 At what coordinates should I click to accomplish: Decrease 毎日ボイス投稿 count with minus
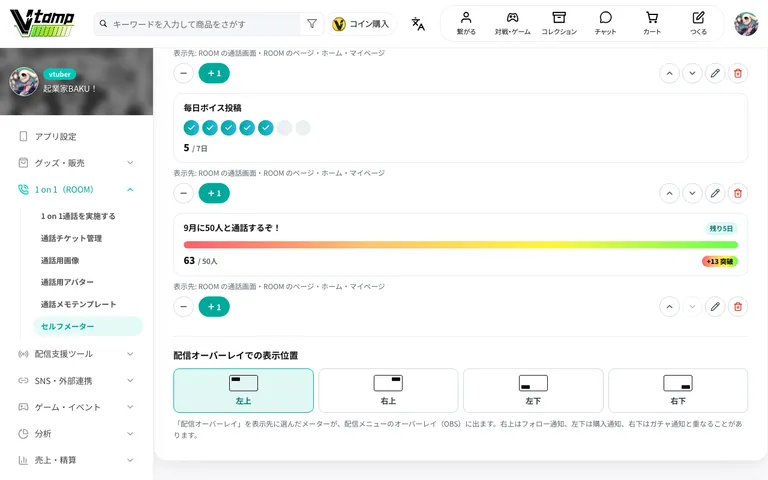184,193
